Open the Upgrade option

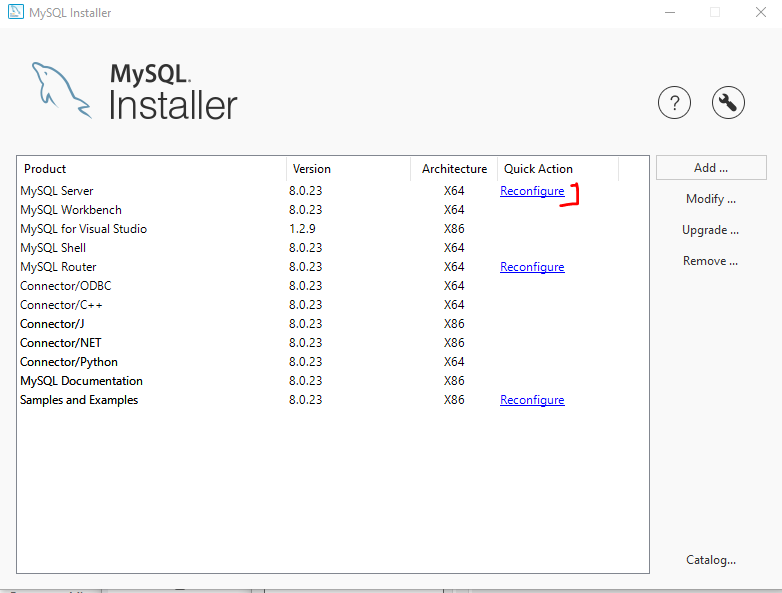tap(711, 230)
